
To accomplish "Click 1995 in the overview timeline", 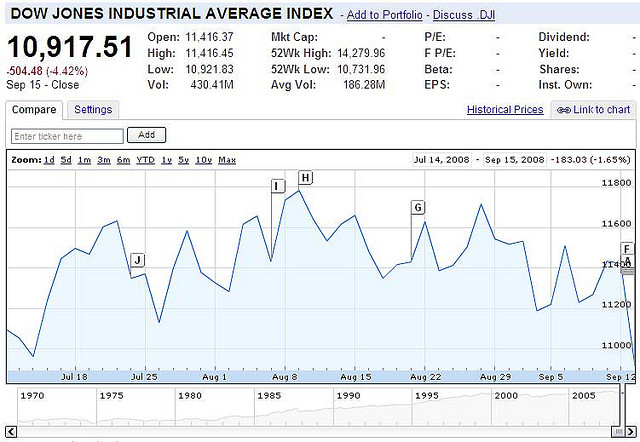I will [x=427, y=395].
